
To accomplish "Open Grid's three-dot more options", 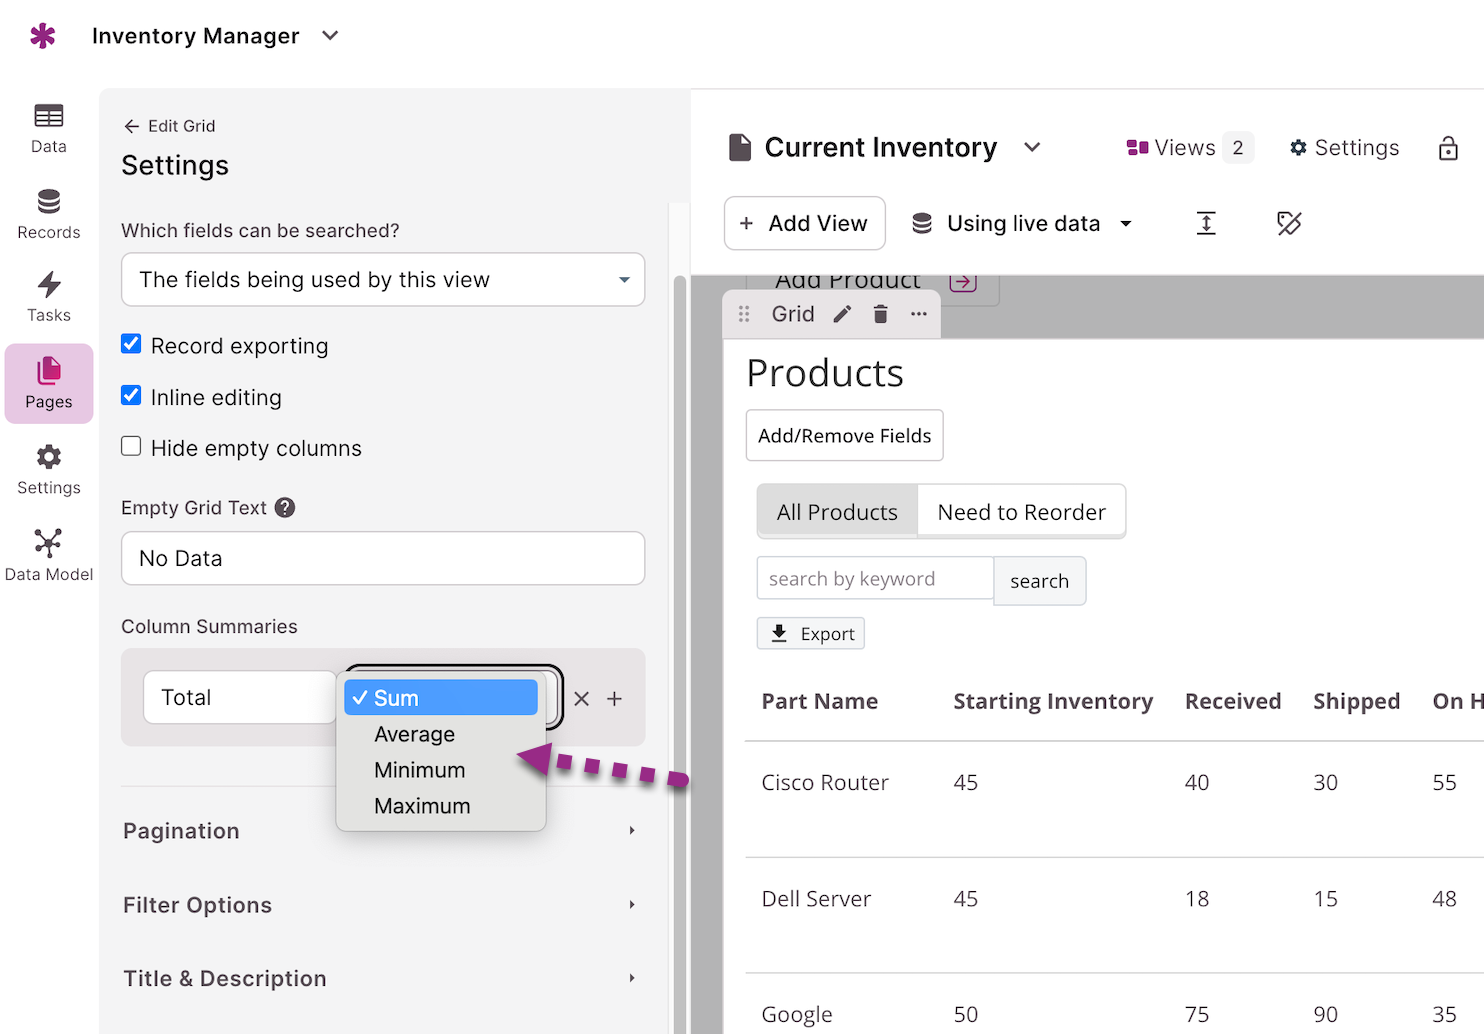I will [918, 314].
